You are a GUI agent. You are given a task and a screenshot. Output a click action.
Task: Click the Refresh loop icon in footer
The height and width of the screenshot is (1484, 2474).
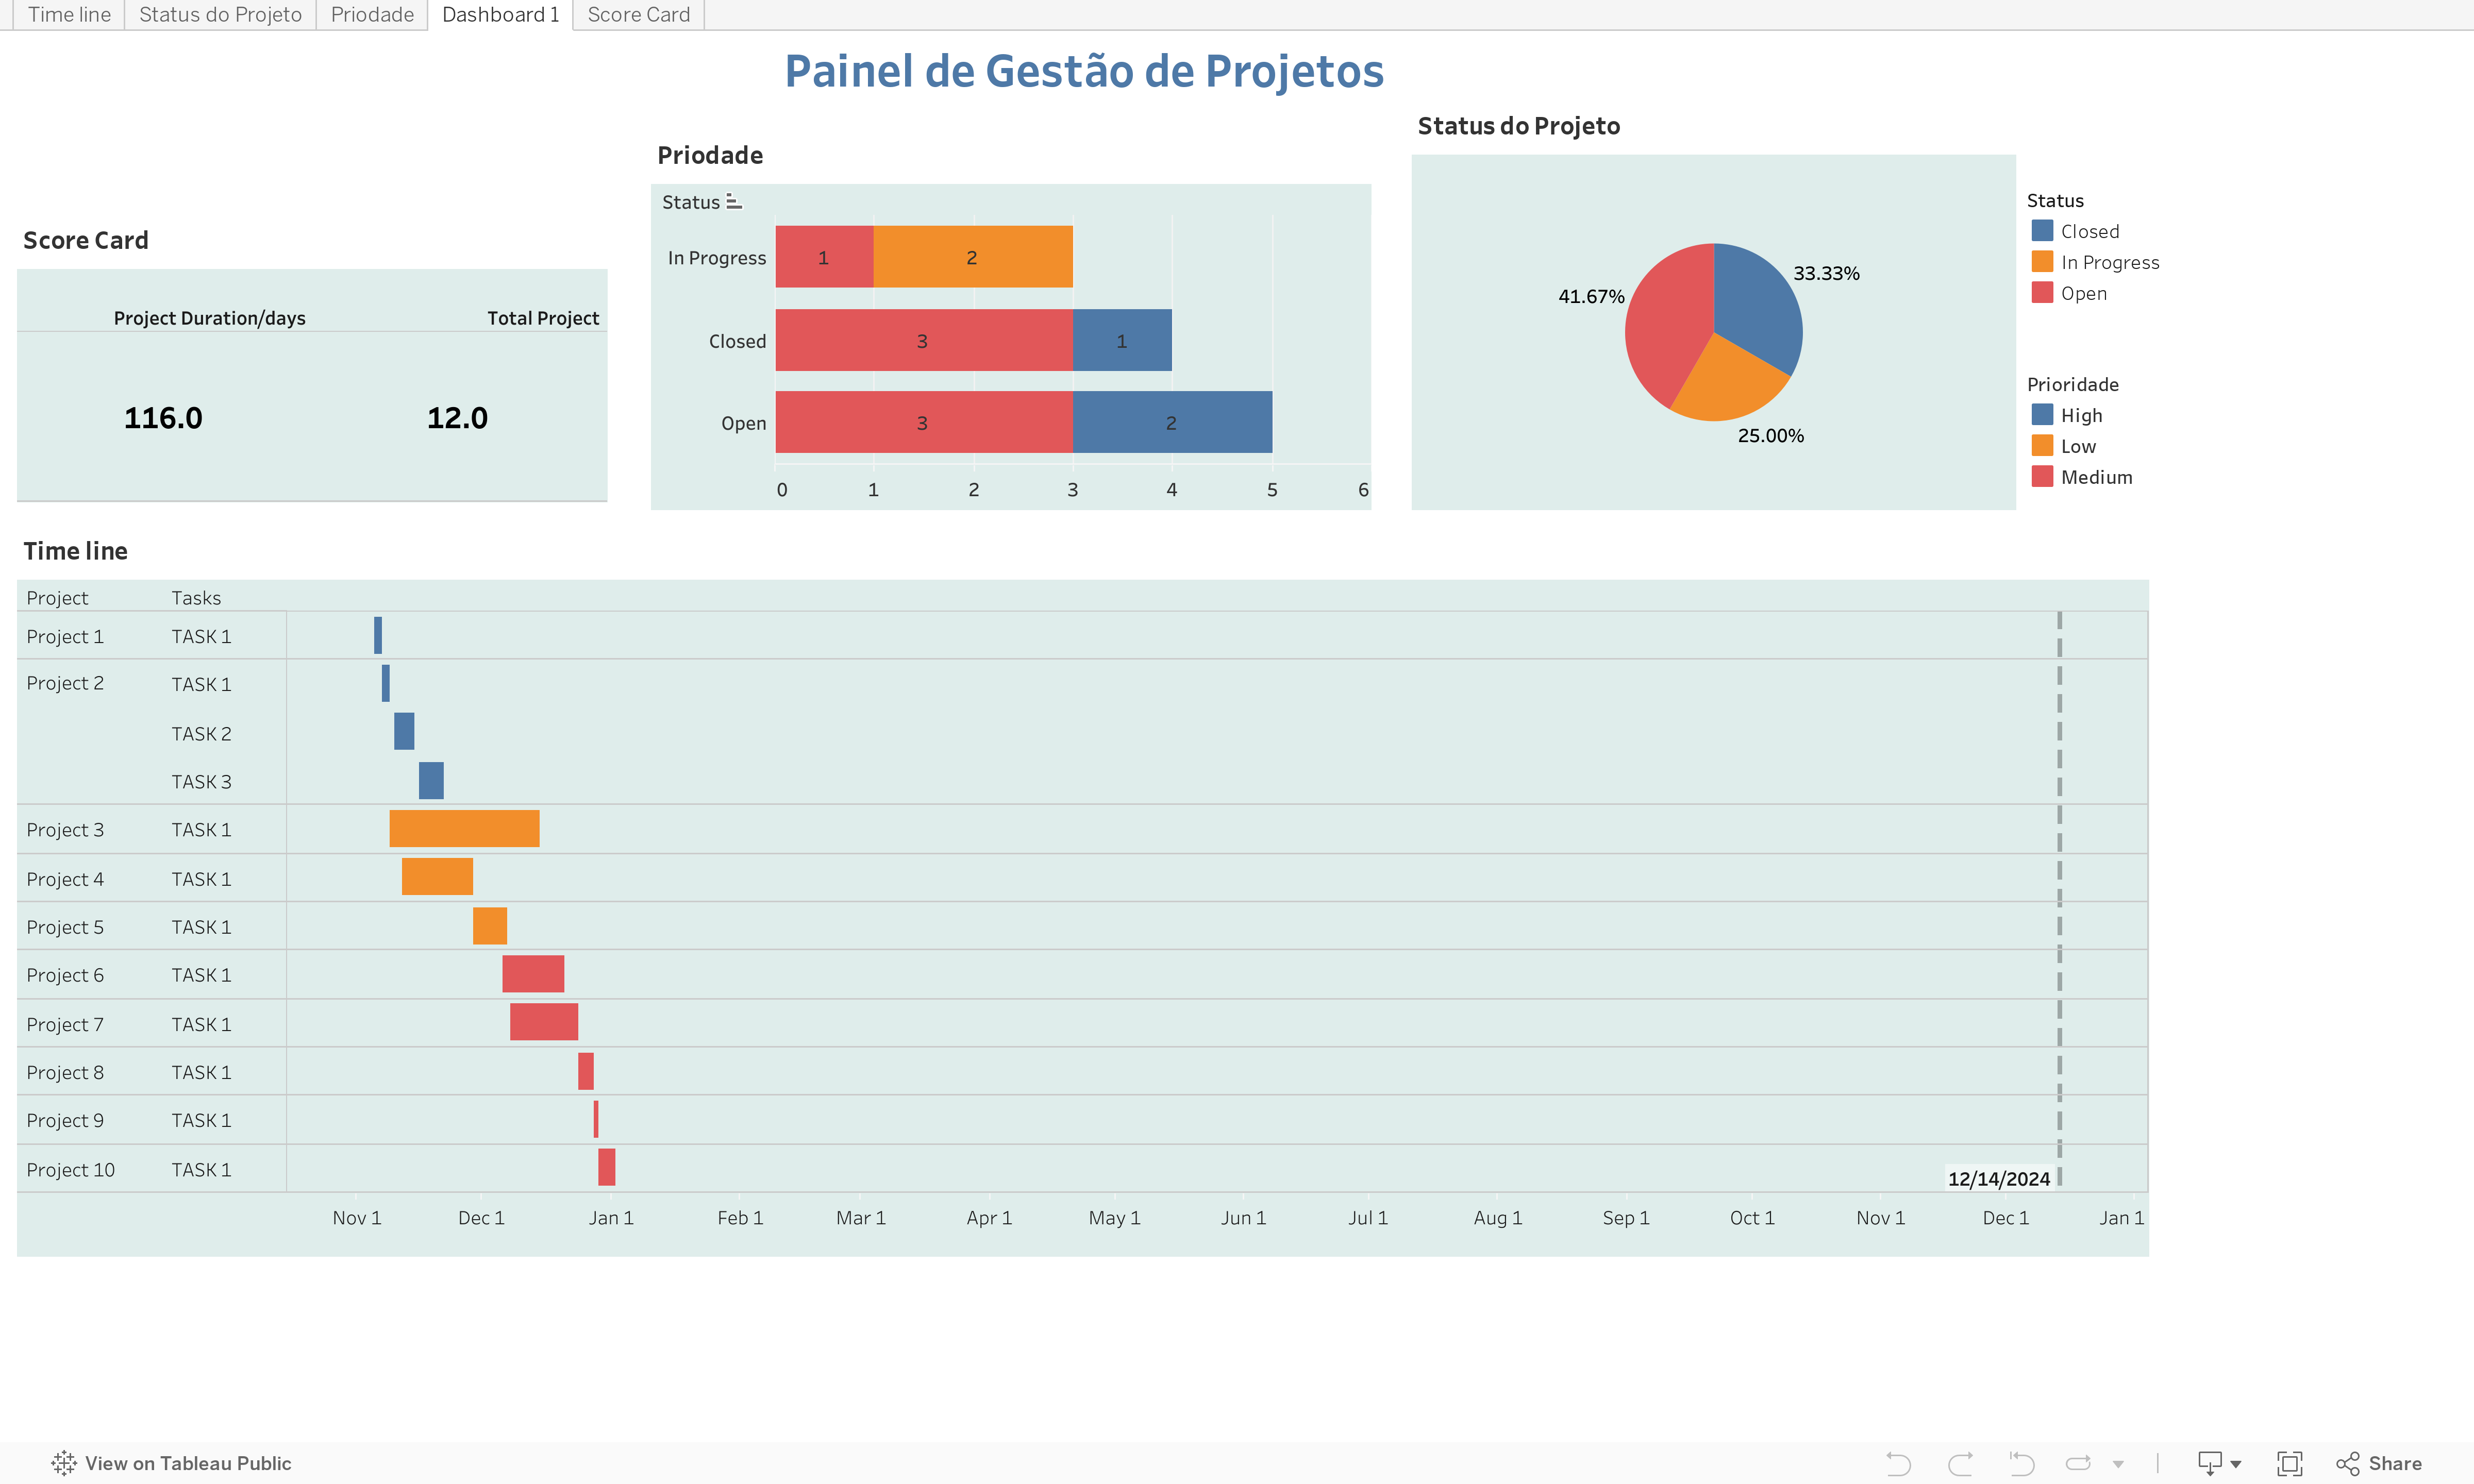click(2079, 1463)
